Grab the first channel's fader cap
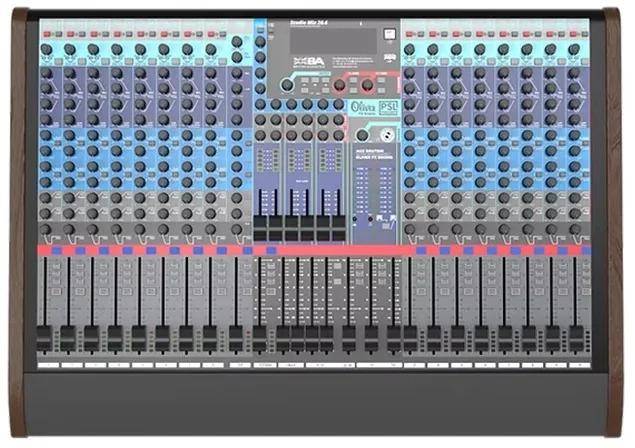The image size is (635, 448). 45,339
